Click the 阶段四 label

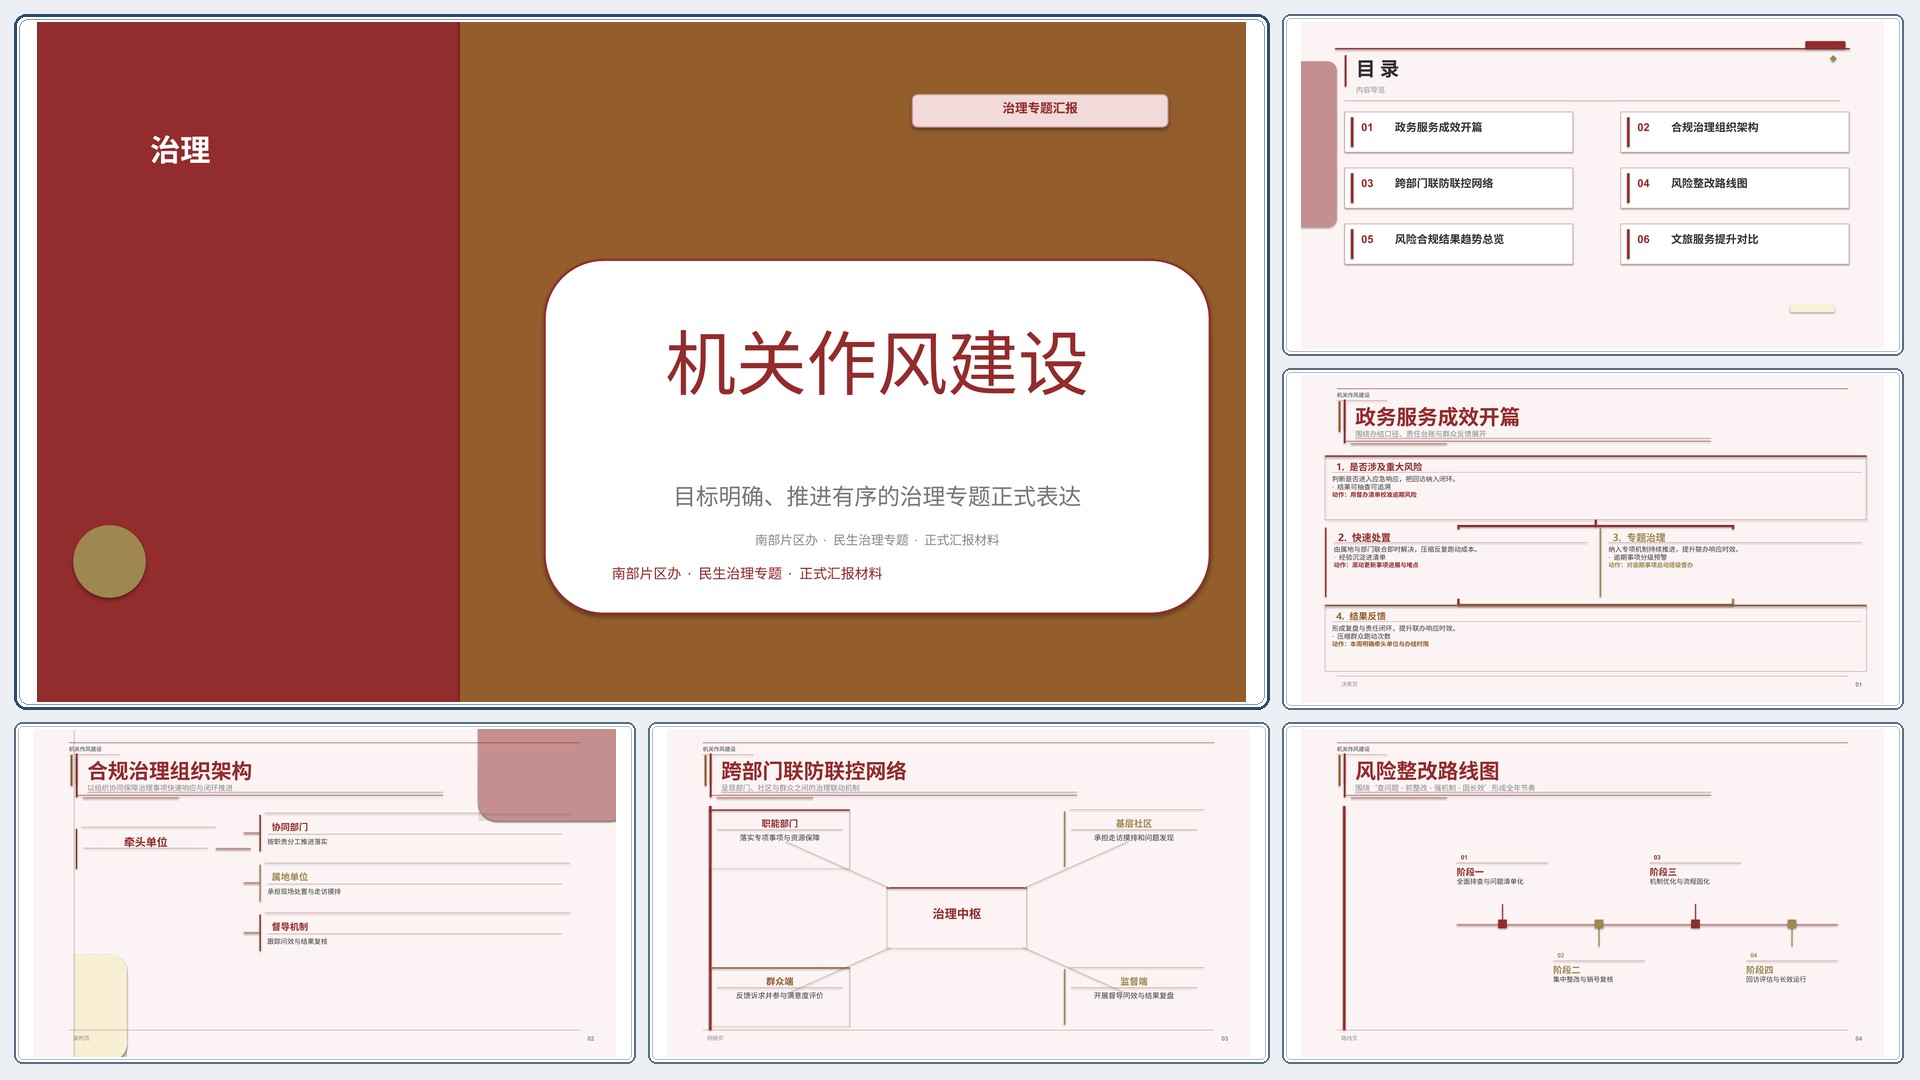pyautogui.click(x=1760, y=970)
